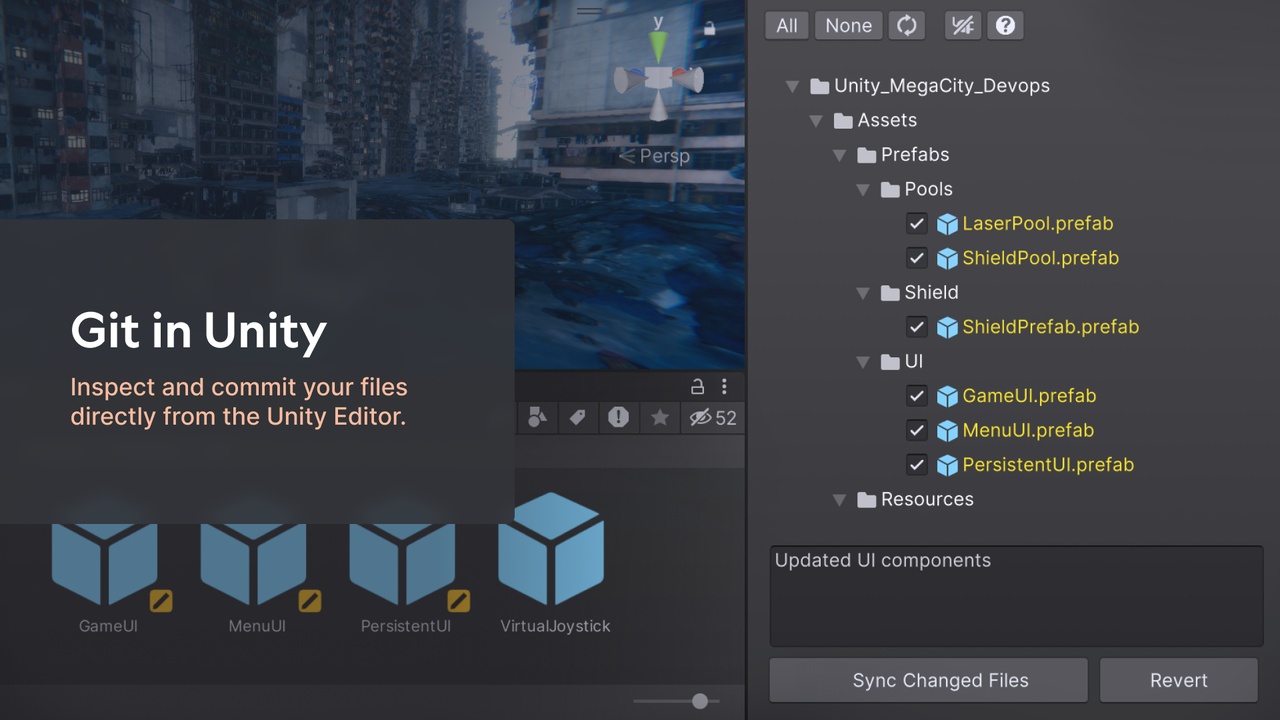Select the Unity_MegaCity_Devops root label
Screen dimensions: 1280x720
(942, 86)
